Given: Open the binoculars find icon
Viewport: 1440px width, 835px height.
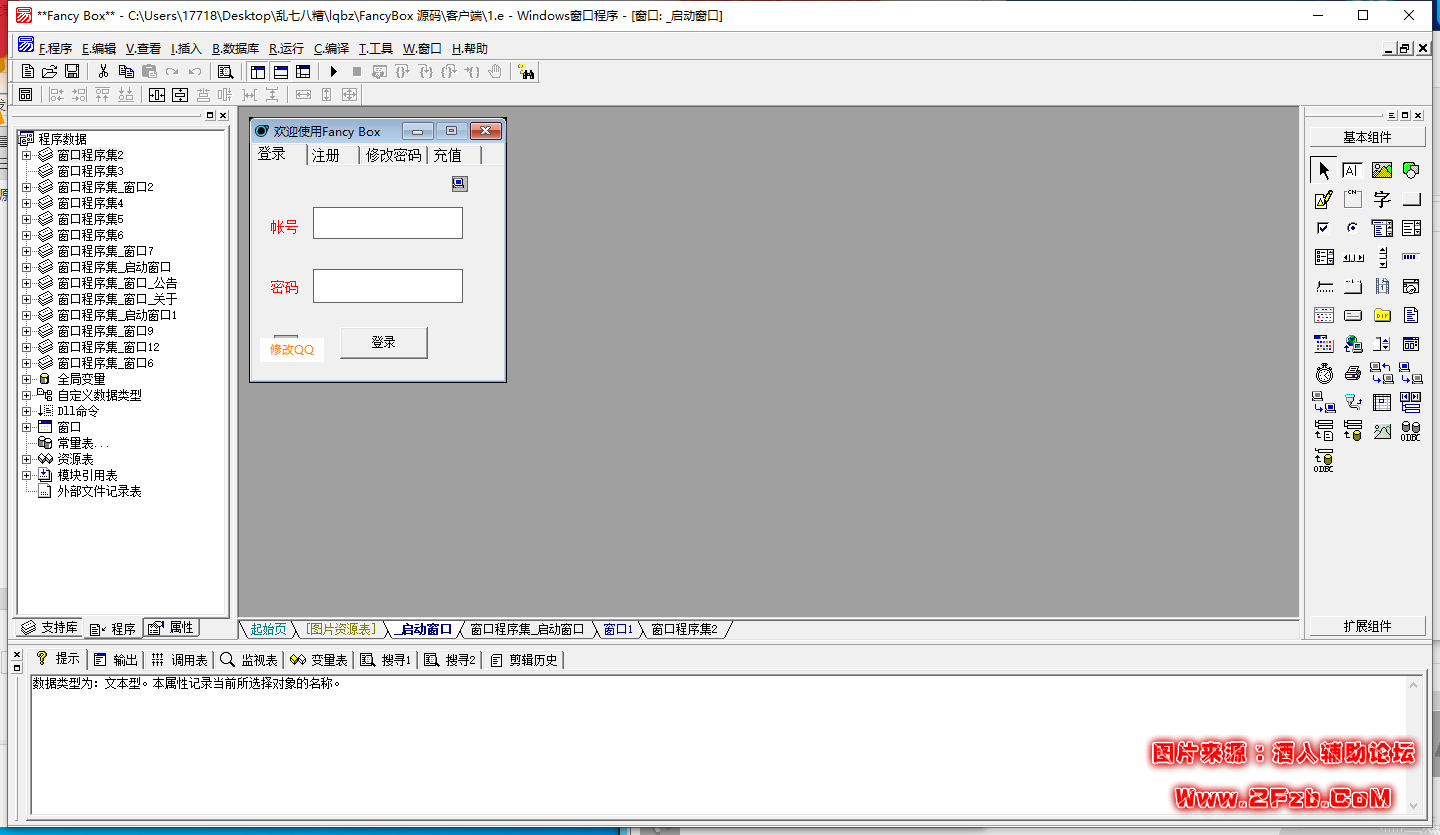Looking at the screenshot, I should pyautogui.click(x=526, y=71).
